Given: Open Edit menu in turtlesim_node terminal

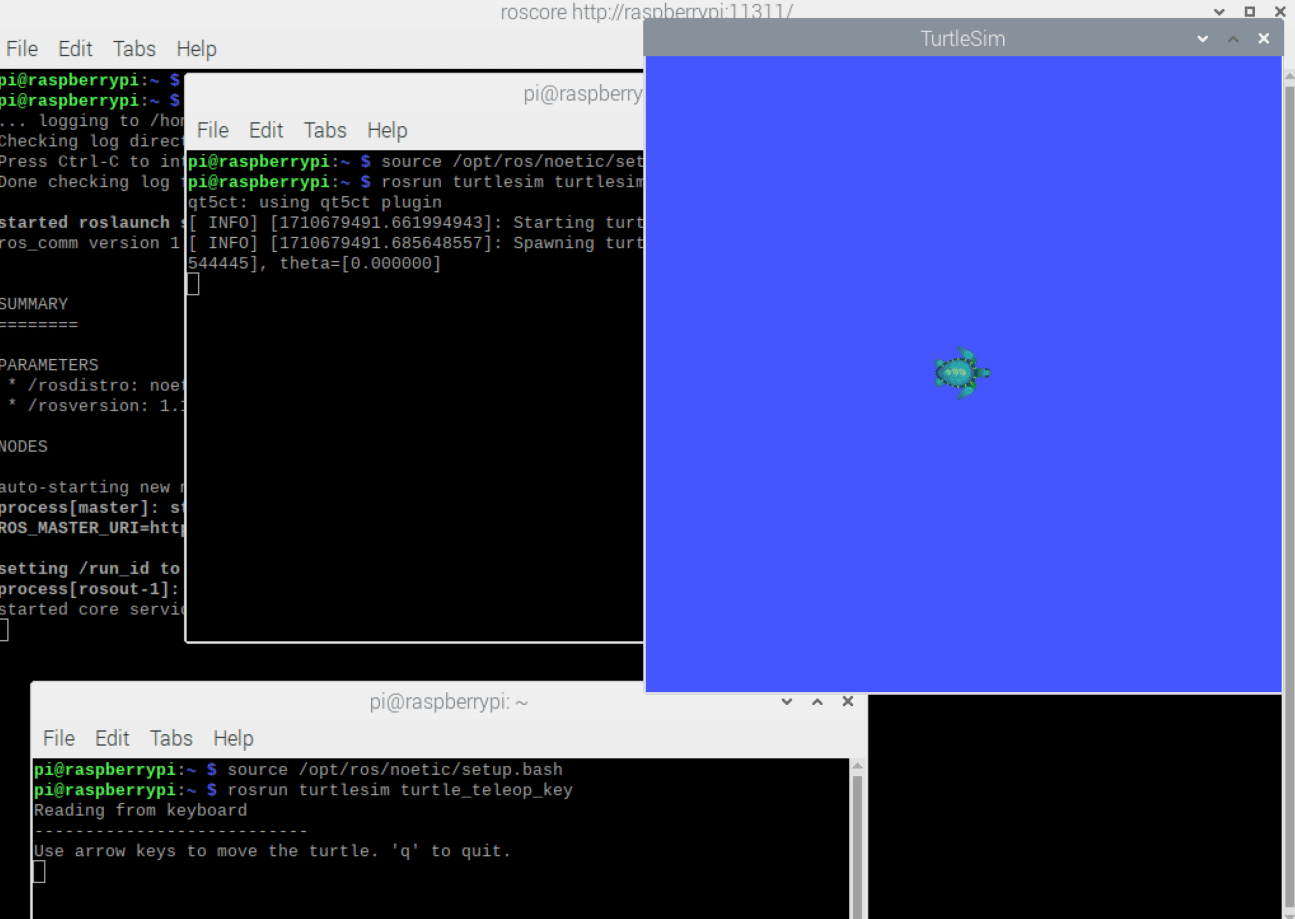Looking at the screenshot, I should (266, 131).
